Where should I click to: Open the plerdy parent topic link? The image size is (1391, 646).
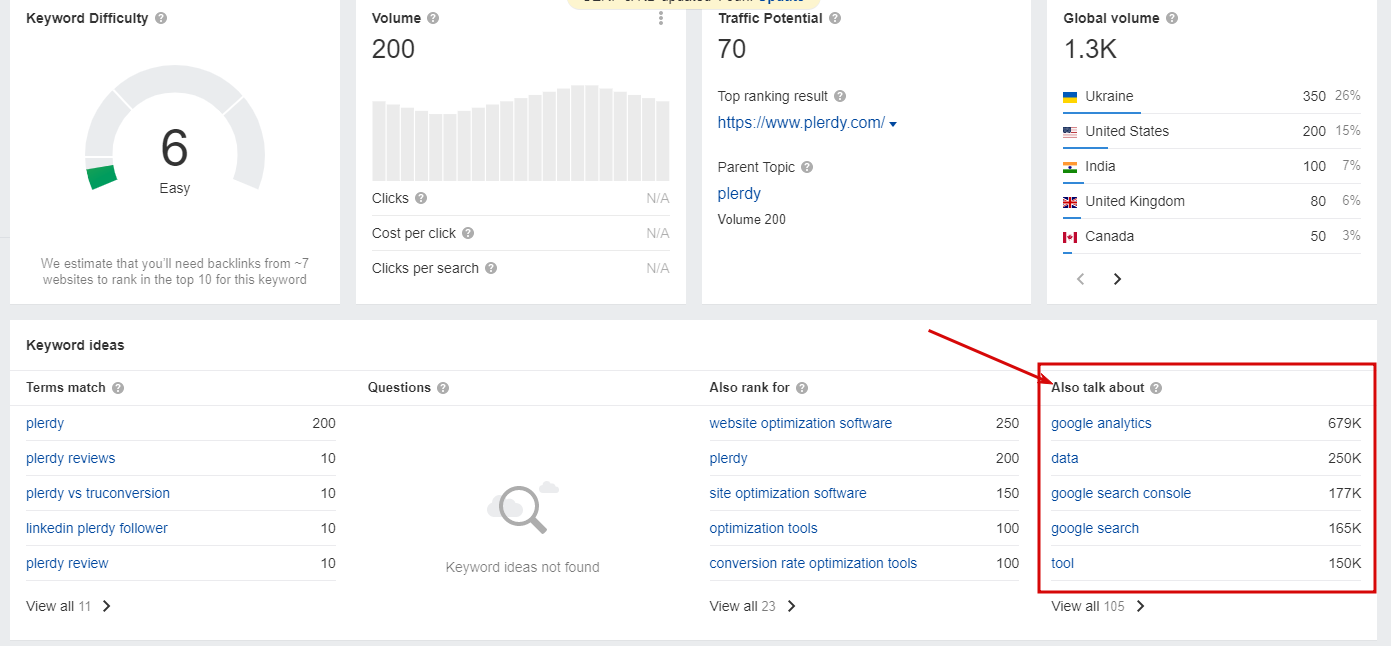pos(739,194)
